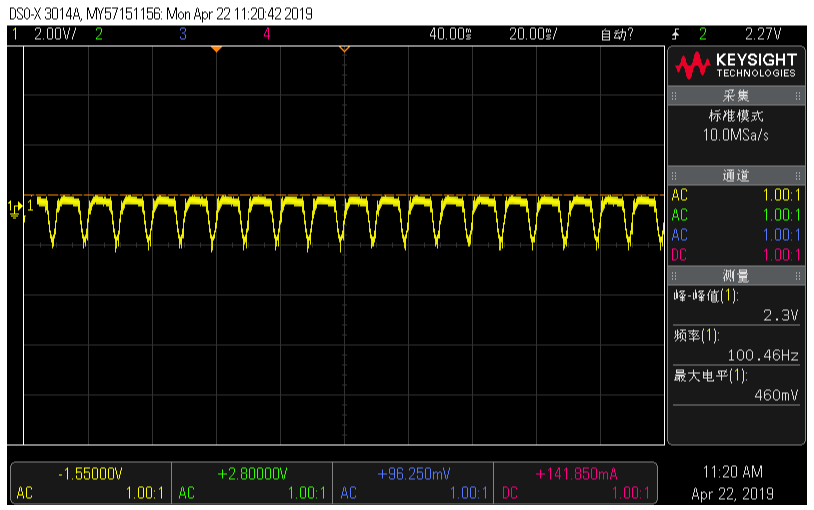
Task: Click the peak-to-peak measurement value 2.3V
Action: [x=780, y=315]
